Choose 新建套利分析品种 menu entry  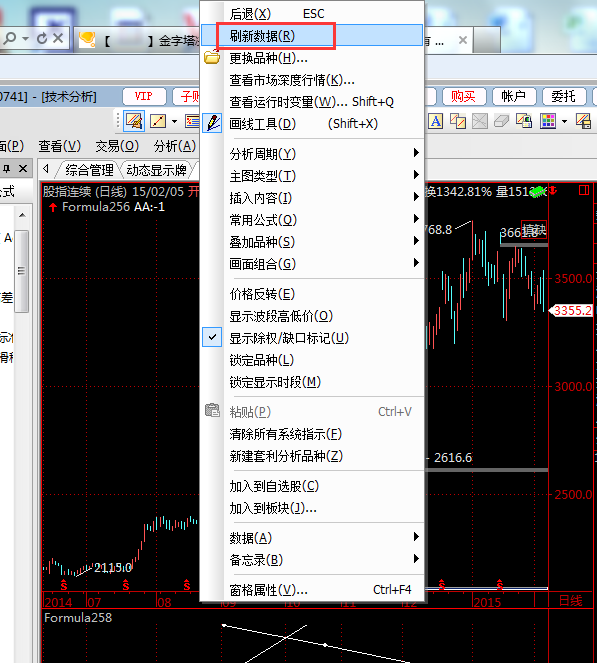click(x=312, y=455)
